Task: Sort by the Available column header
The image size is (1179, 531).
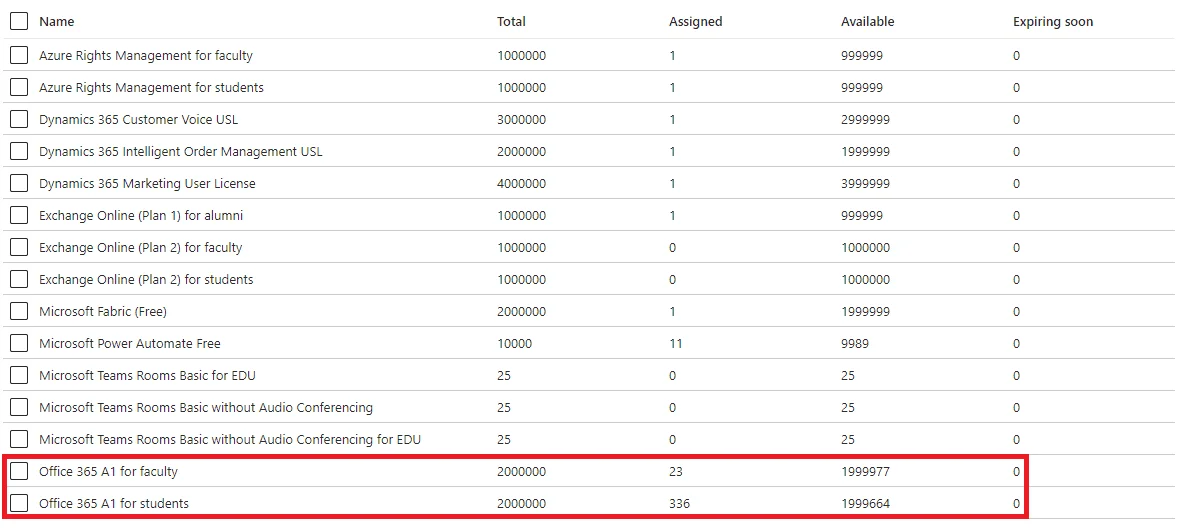Action: [x=868, y=22]
